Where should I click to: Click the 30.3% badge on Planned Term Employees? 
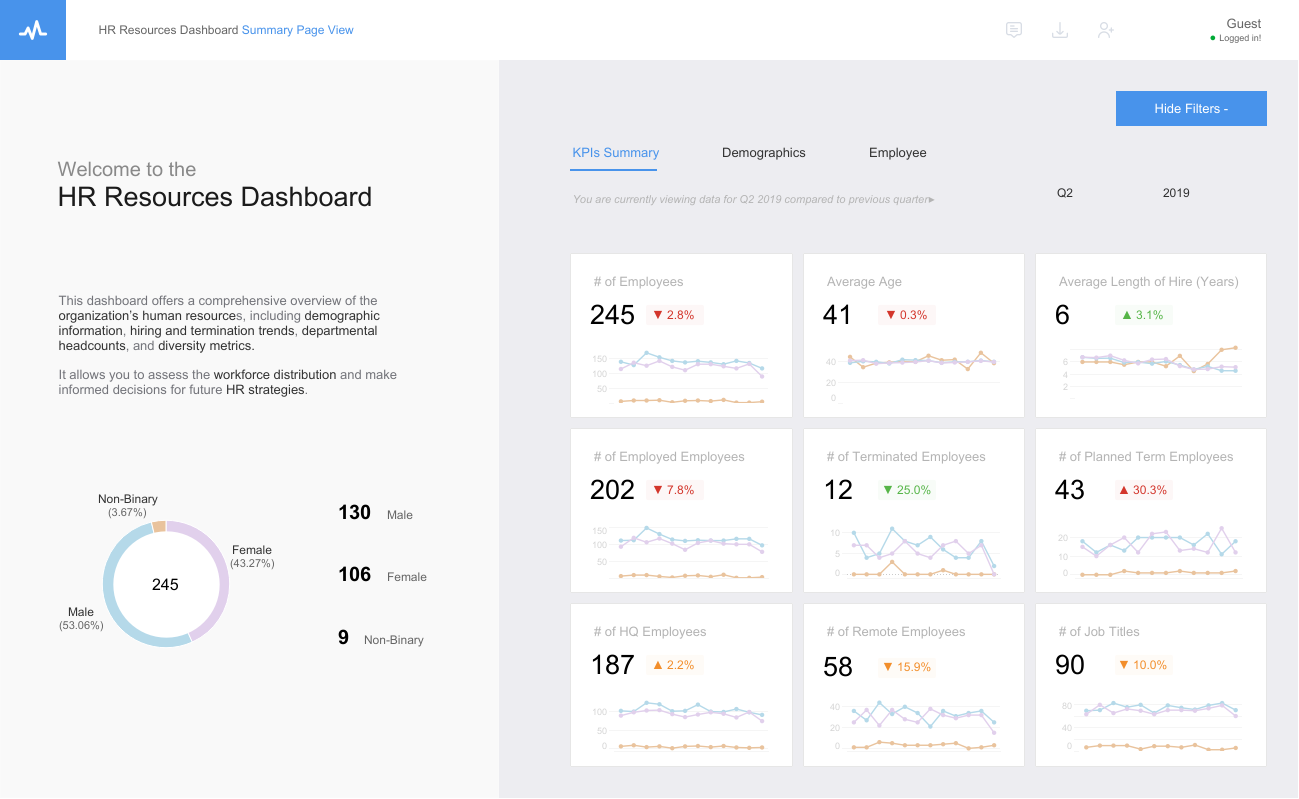pyautogui.click(x=1143, y=490)
